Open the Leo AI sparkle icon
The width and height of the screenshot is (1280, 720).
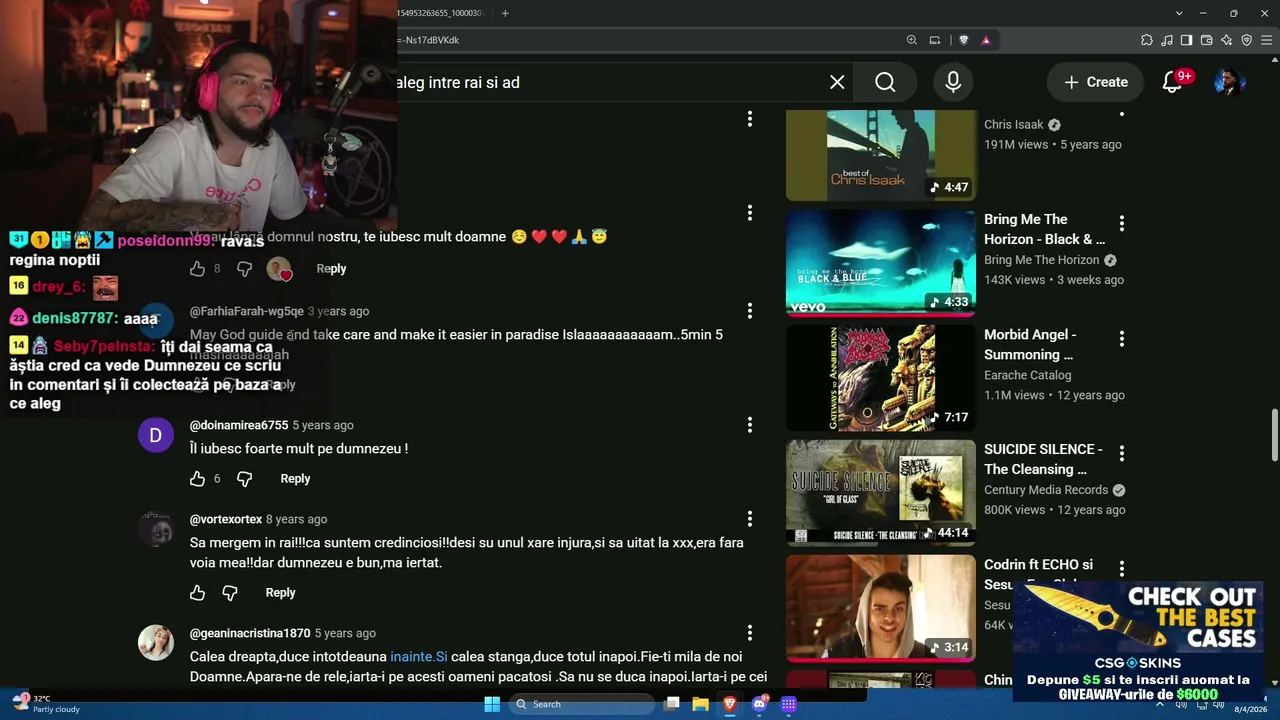pos(1227,40)
